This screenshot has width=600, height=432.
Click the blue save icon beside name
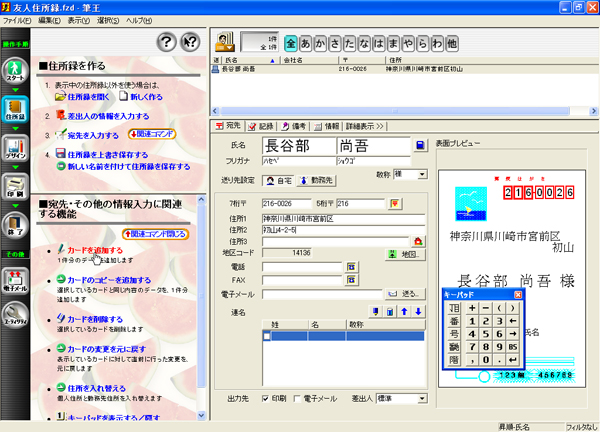click(421, 146)
